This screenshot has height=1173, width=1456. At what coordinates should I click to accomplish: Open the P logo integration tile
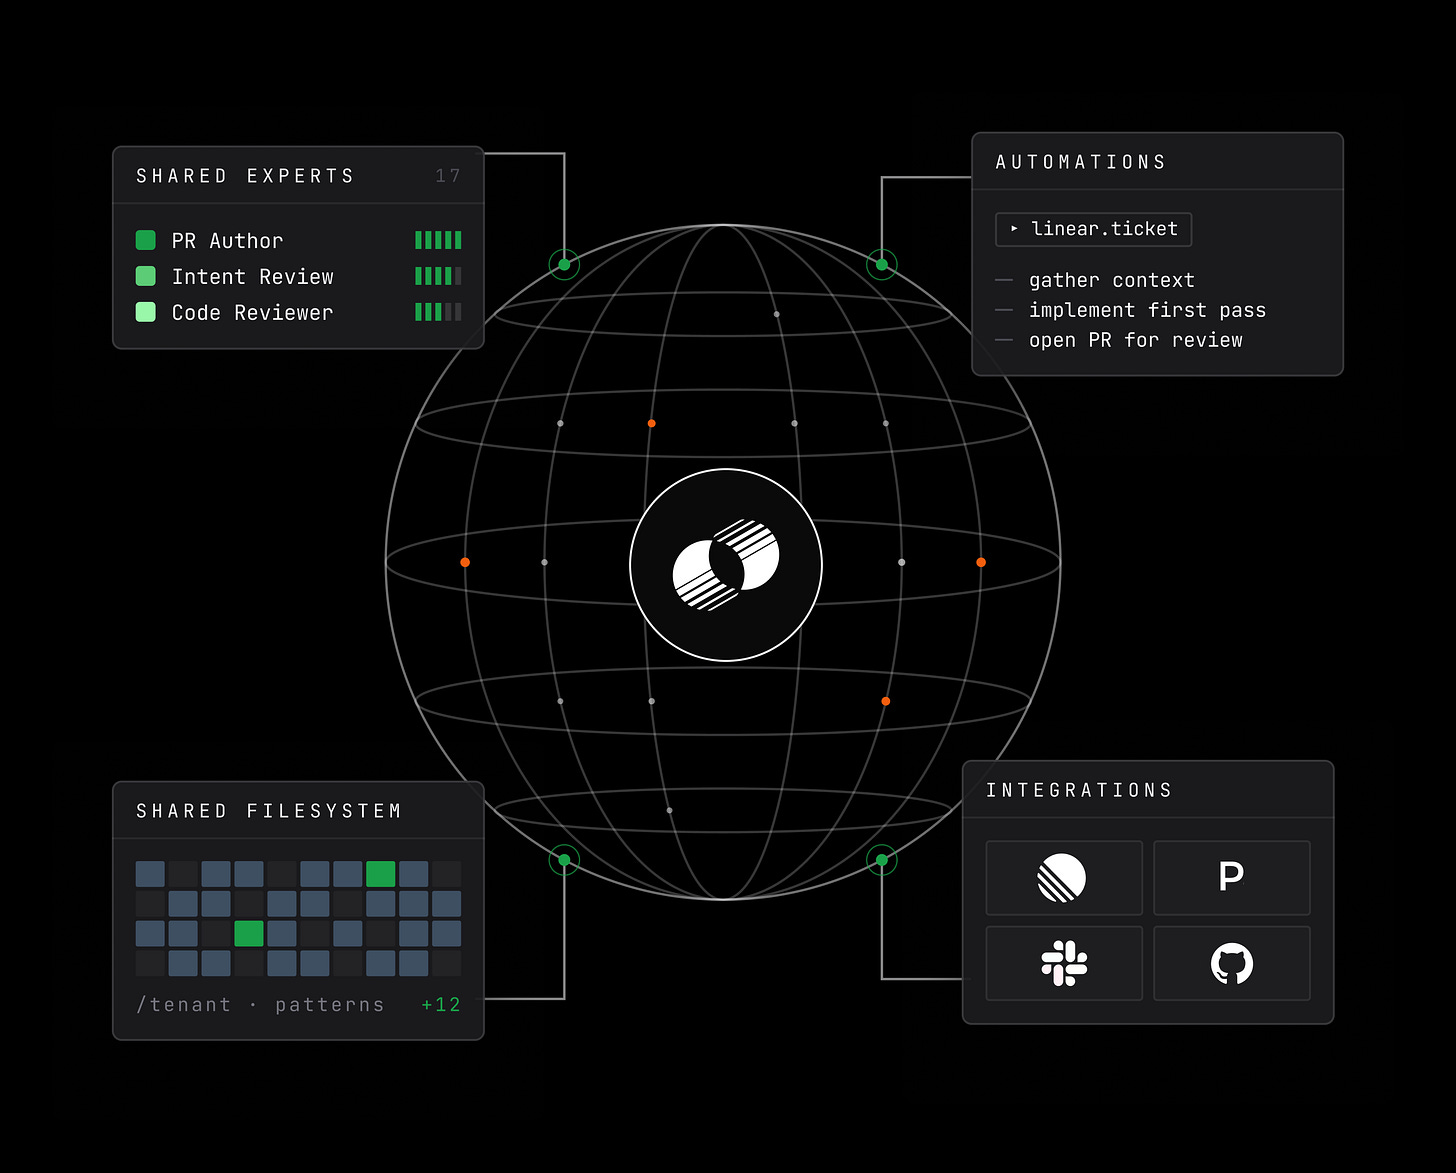click(1232, 878)
